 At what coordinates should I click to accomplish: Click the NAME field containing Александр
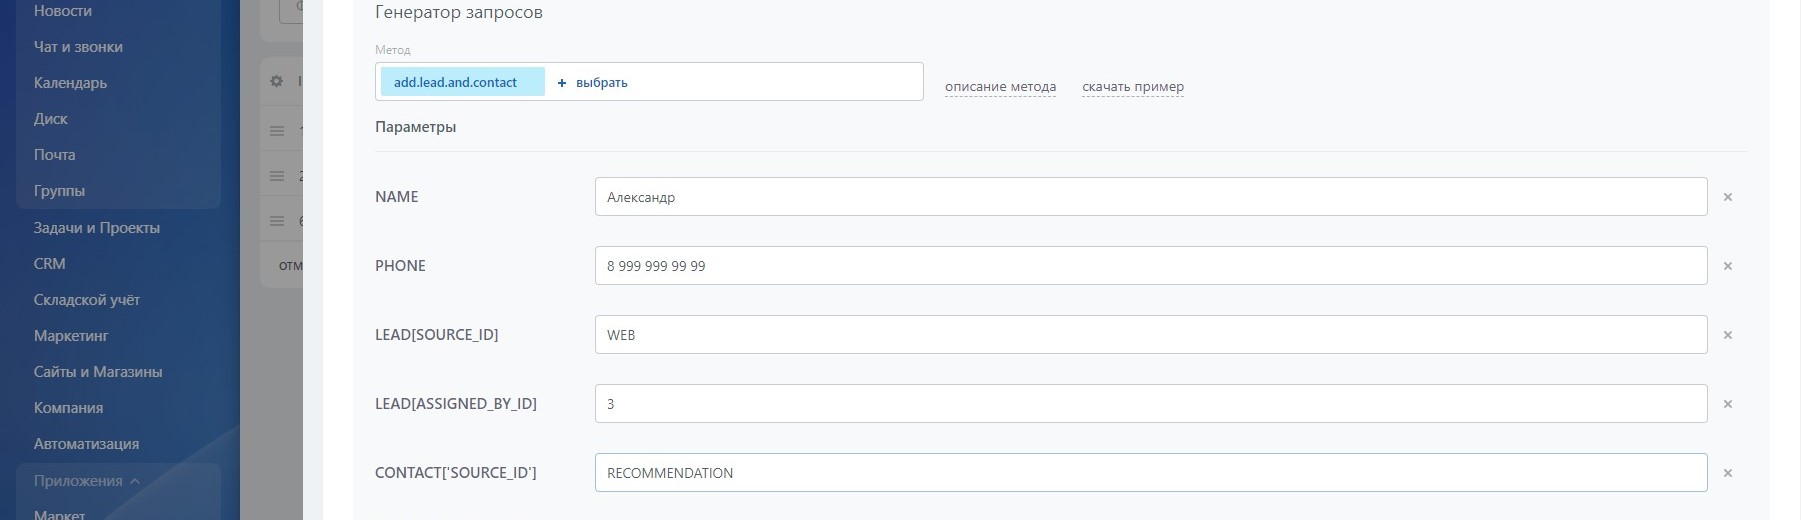point(1150,197)
